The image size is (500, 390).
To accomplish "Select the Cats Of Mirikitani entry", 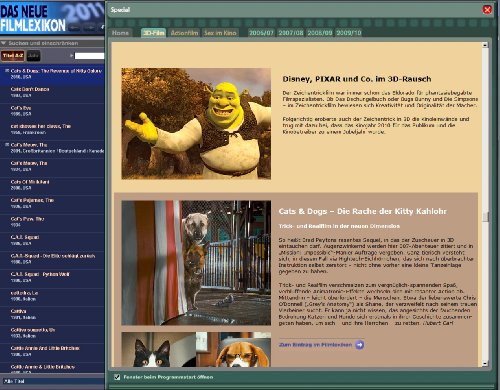I will [x=52, y=185].
